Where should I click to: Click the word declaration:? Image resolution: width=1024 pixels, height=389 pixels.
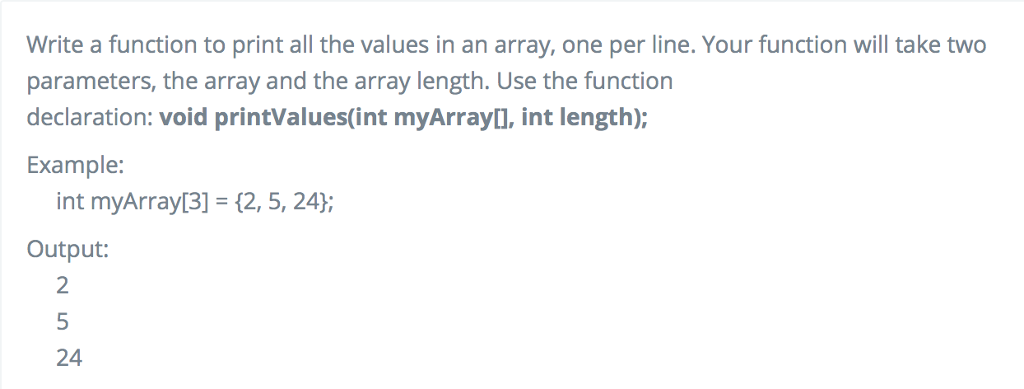tap(90, 117)
